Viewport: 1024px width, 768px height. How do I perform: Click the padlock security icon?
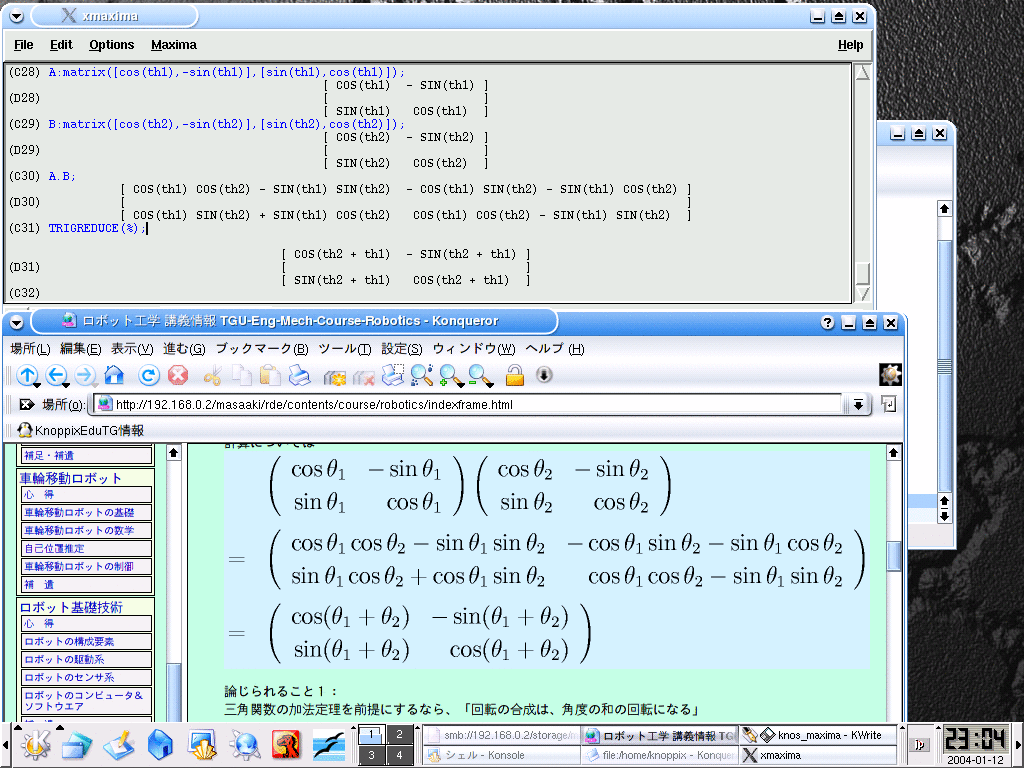pyautogui.click(x=515, y=376)
